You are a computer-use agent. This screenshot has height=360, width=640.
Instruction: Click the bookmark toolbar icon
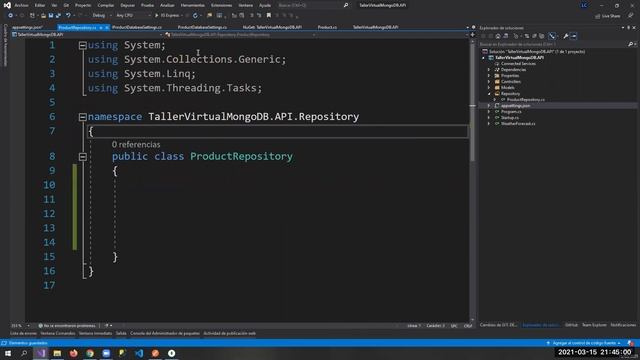click(x=269, y=16)
